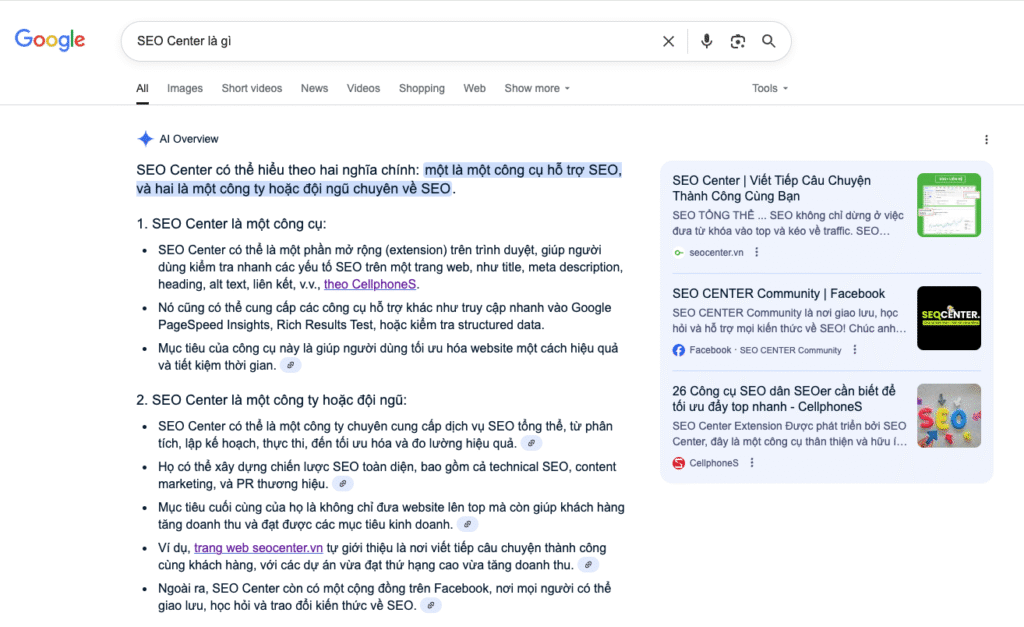Start voice search with microphone icon
Image resolution: width=1024 pixels, height=627 pixels.
point(706,41)
